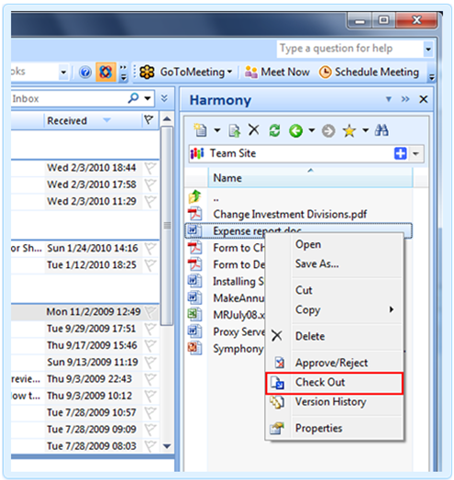Toggle flag on Sun 1/24/2010 14:16 email

(150, 248)
